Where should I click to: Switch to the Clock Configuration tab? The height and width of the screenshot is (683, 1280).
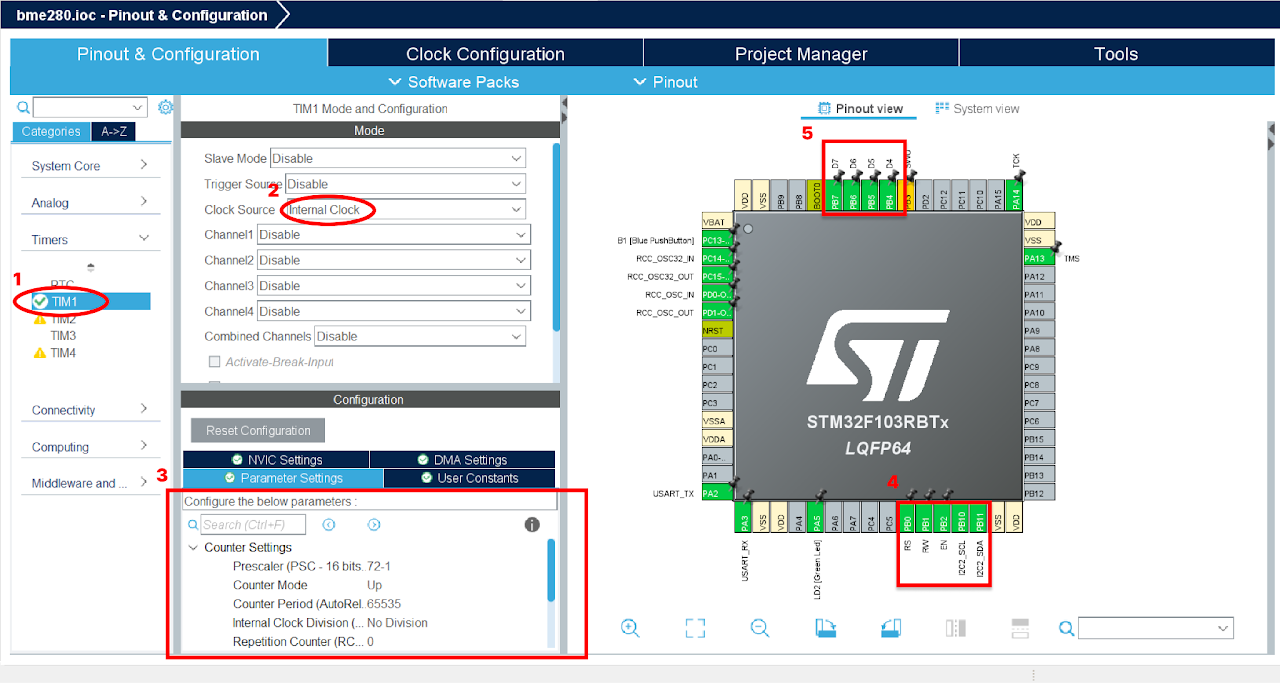click(x=485, y=53)
